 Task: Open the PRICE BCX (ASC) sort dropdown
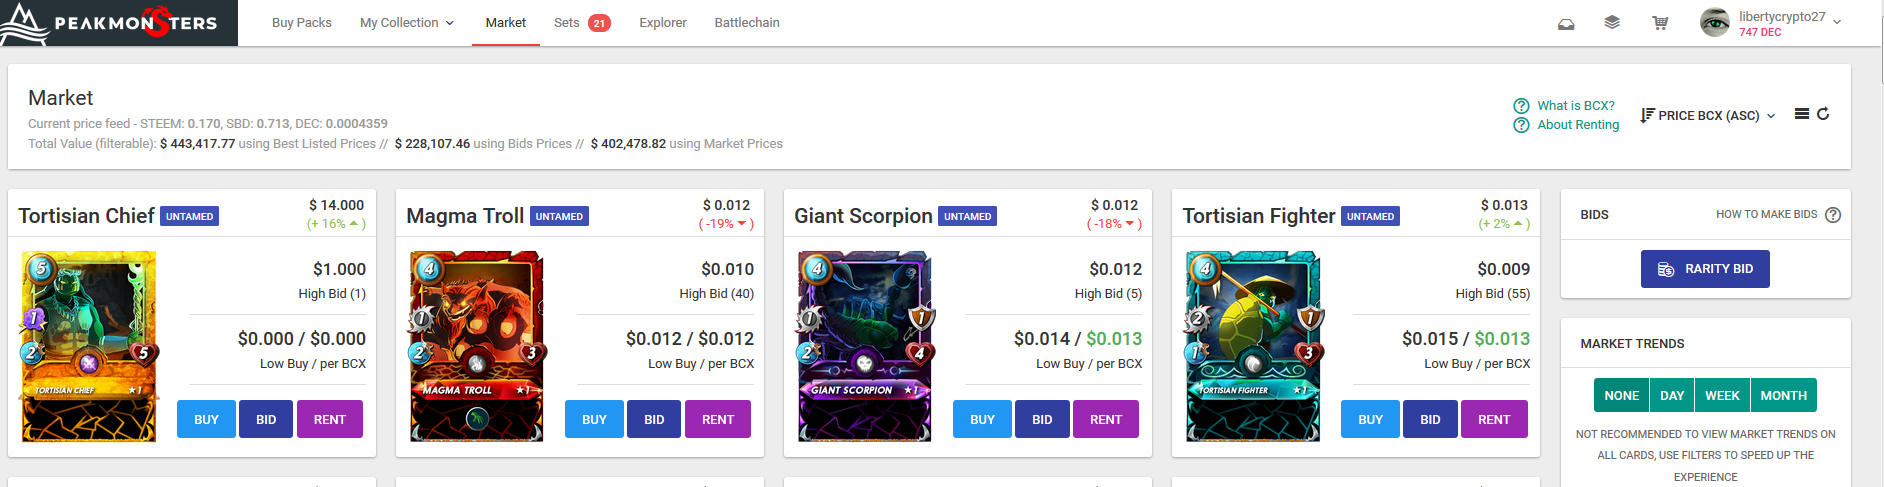pyautogui.click(x=1708, y=115)
